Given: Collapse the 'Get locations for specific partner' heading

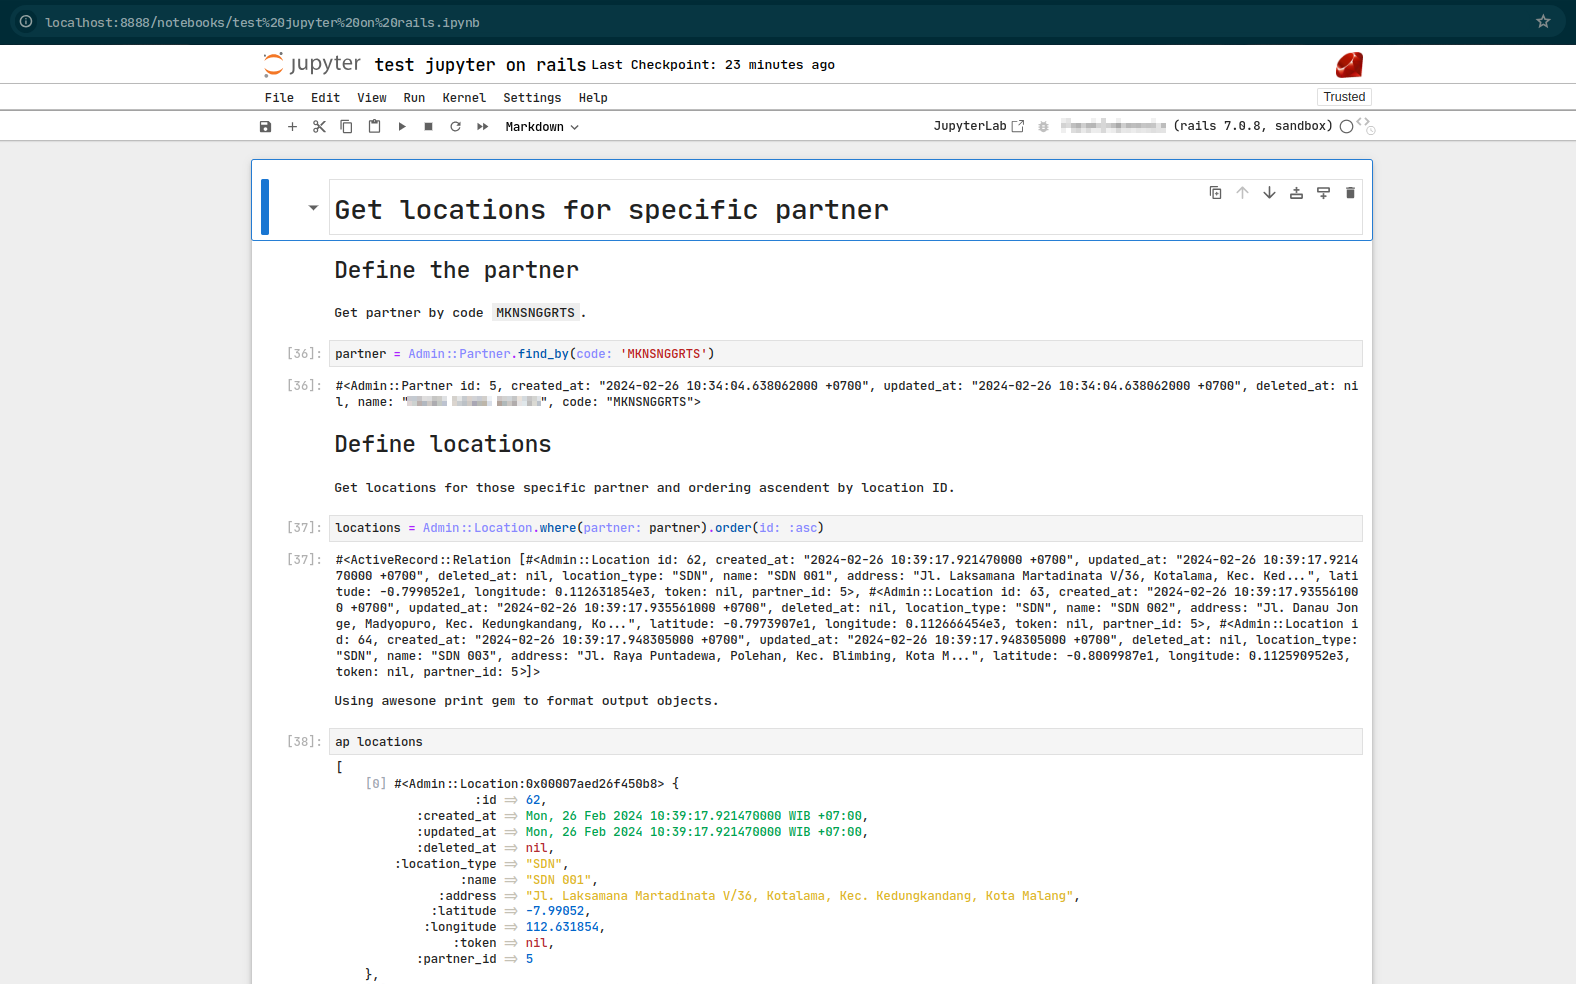Looking at the screenshot, I should tap(313, 208).
